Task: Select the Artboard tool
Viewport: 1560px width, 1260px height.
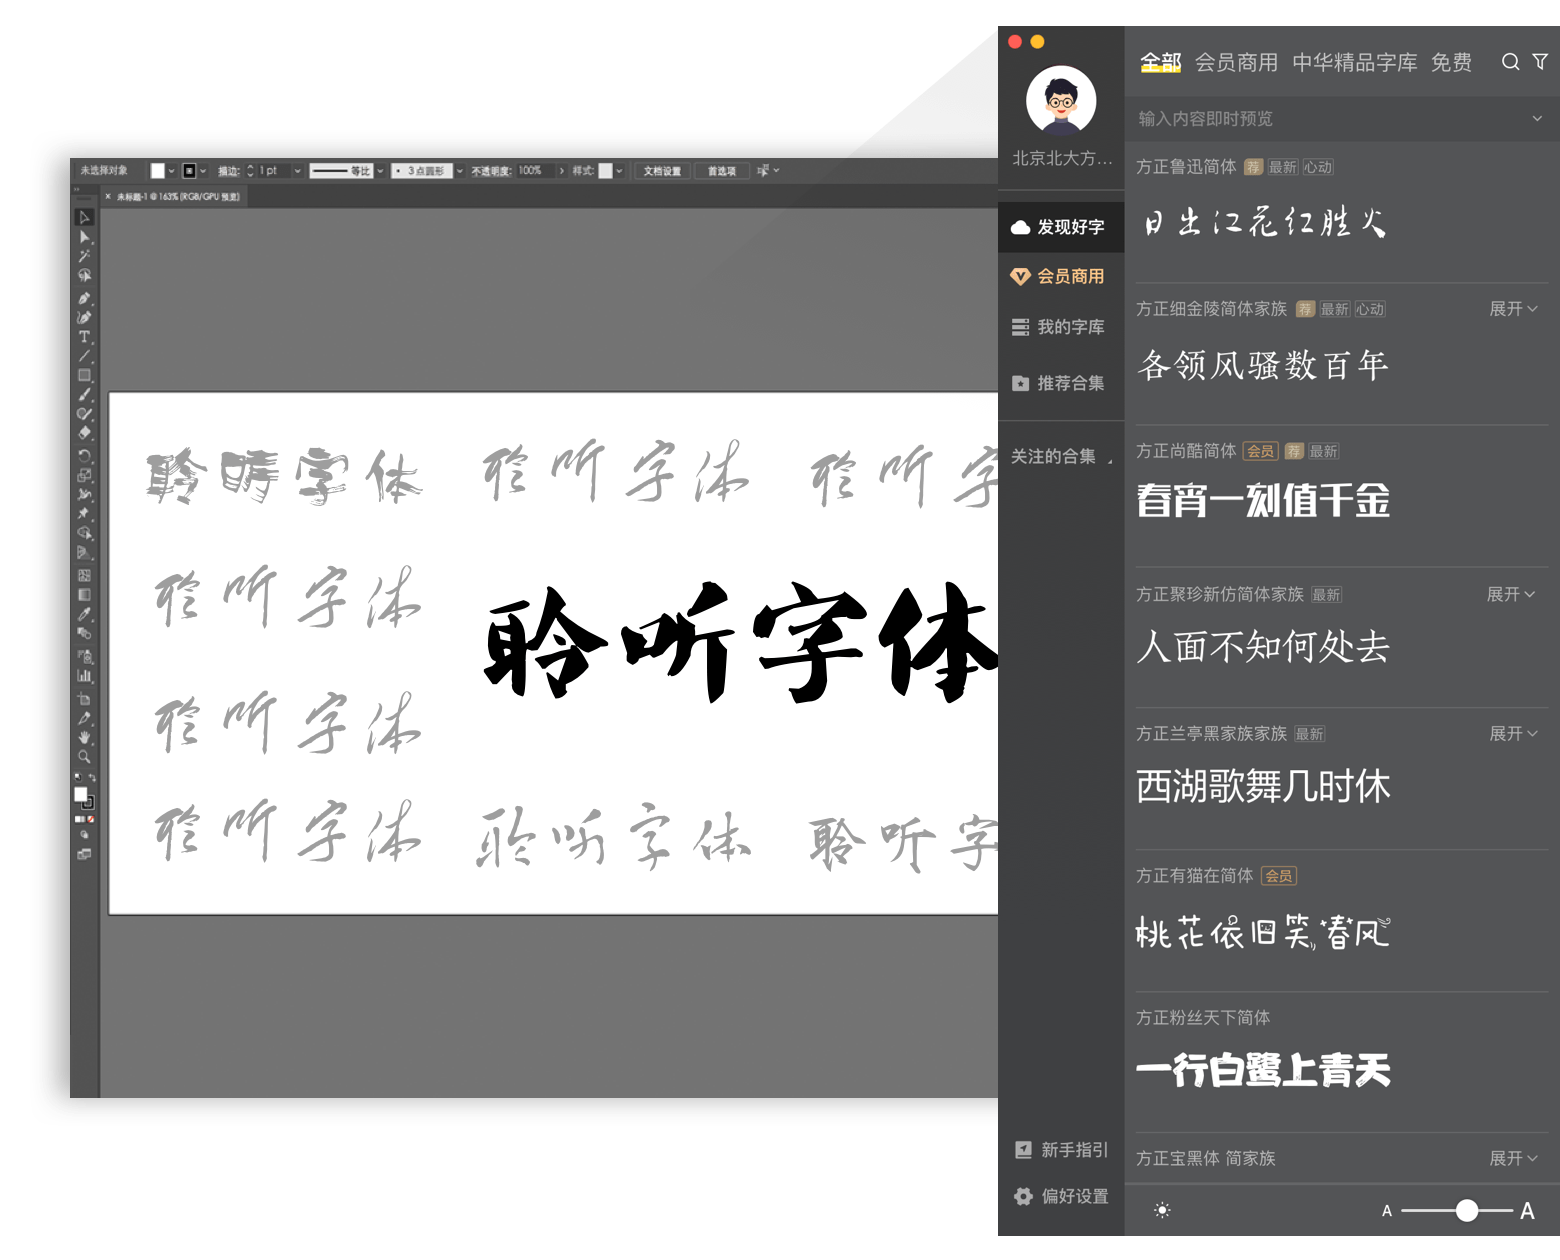Action: pyautogui.click(x=85, y=699)
